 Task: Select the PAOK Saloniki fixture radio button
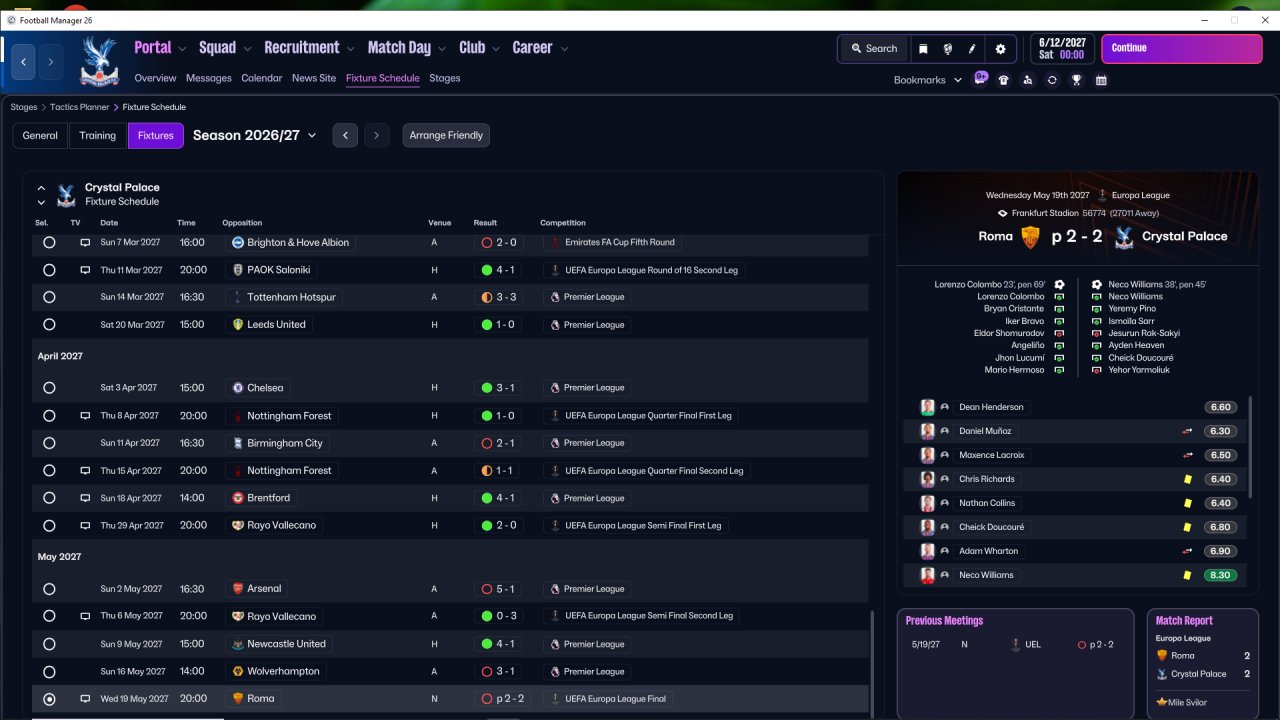tap(49, 270)
